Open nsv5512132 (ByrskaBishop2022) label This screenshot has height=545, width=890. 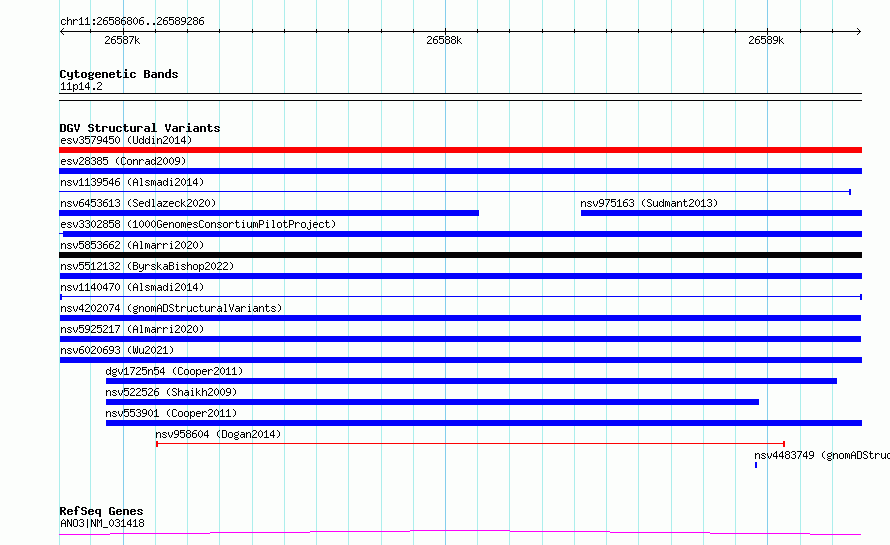[x=147, y=266]
